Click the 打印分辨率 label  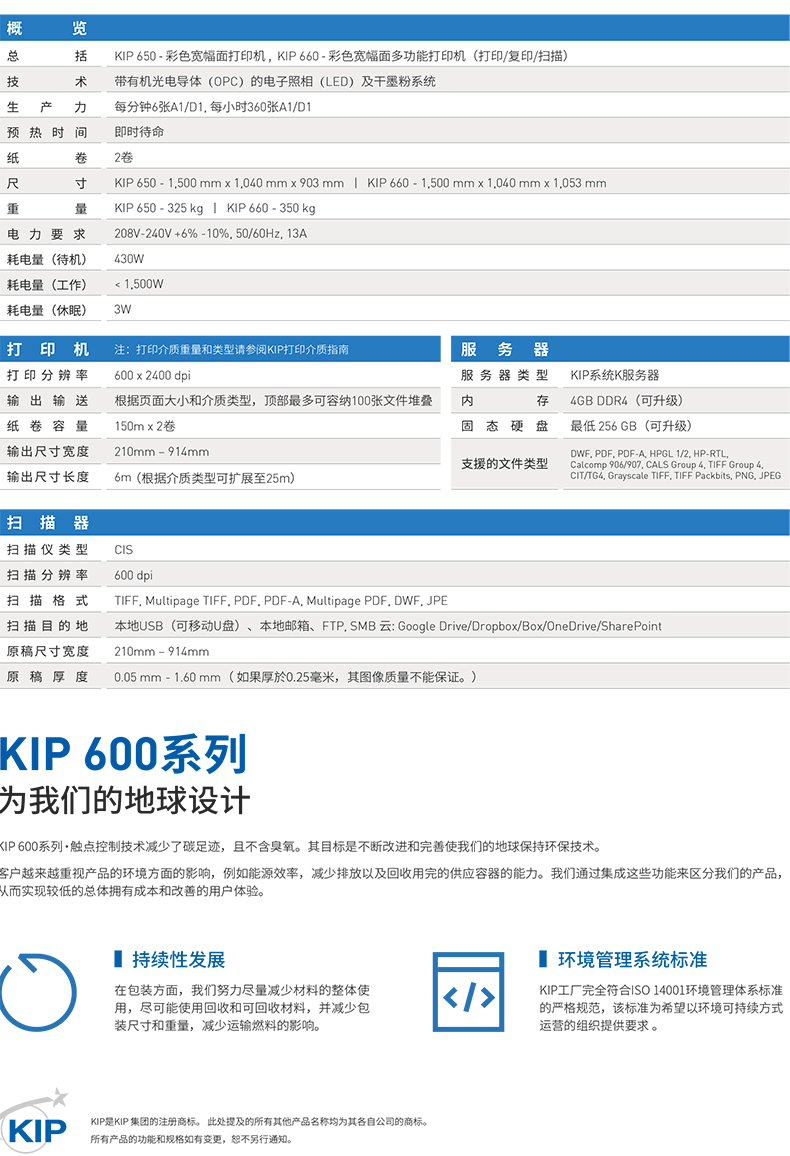pos(48,375)
